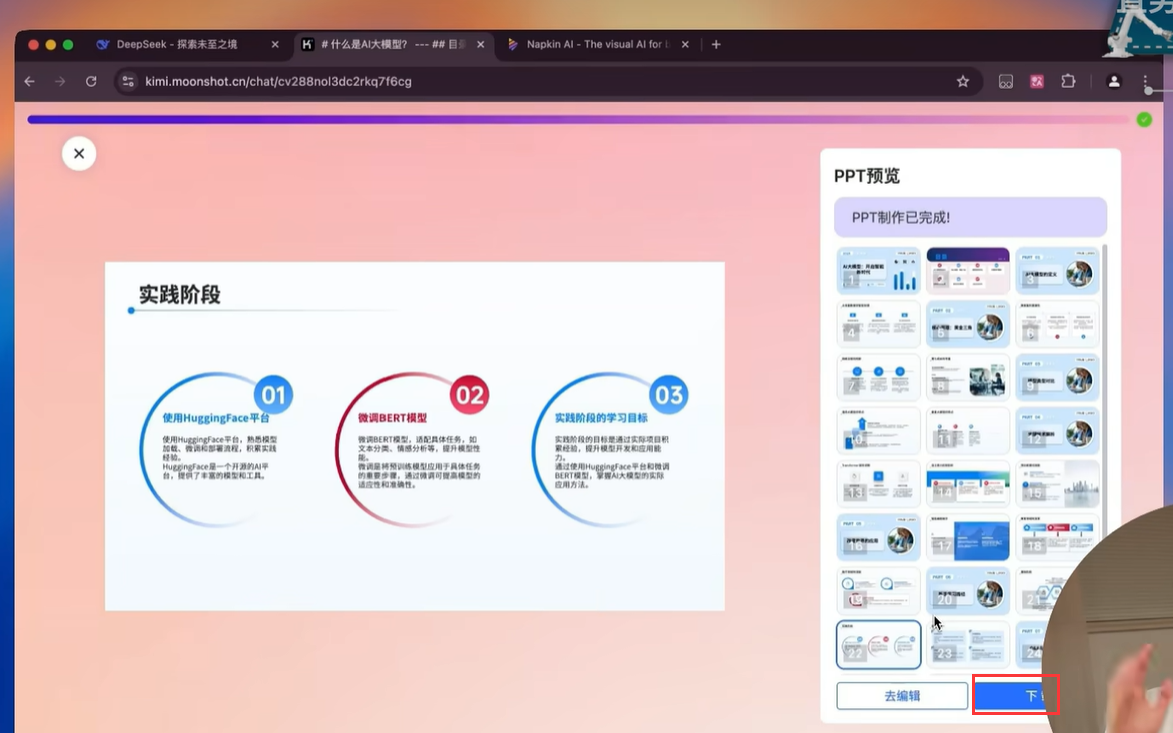Viewport: 1173px width, 733px height.
Task: Close the Napkin AI tab
Action: [685, 45]
